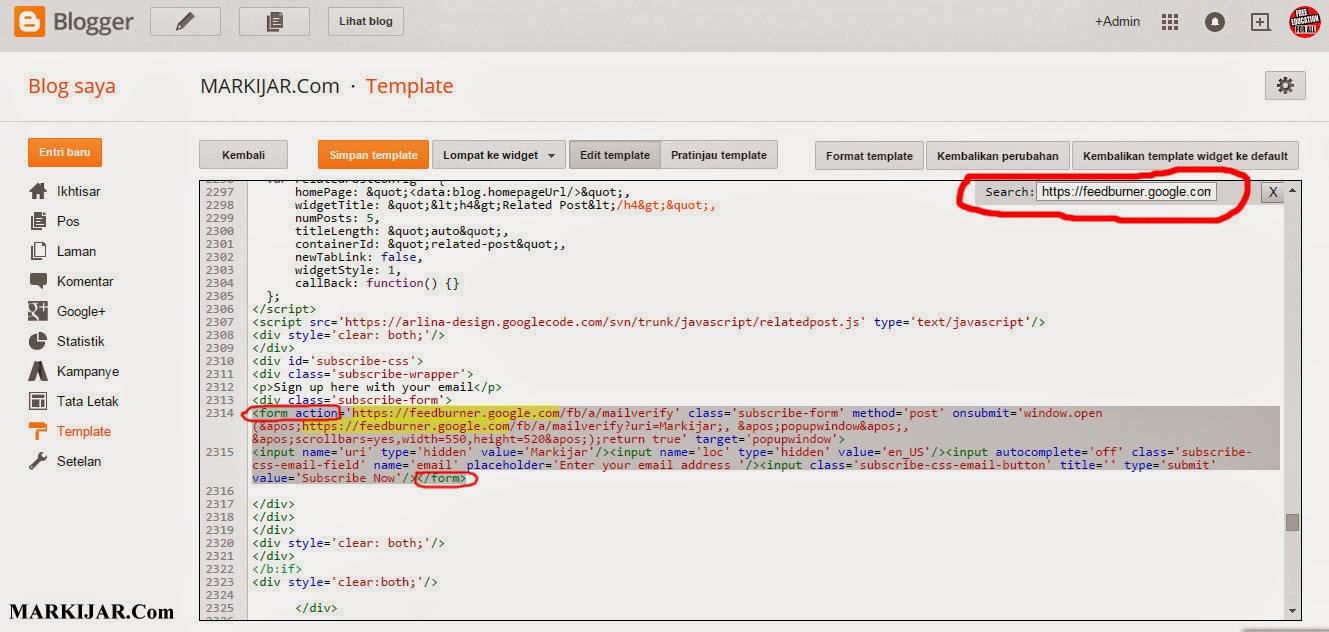Switch to Pratinjau template tab
The height and width of the screenshot is (632, 1329).
click(719, 155)
